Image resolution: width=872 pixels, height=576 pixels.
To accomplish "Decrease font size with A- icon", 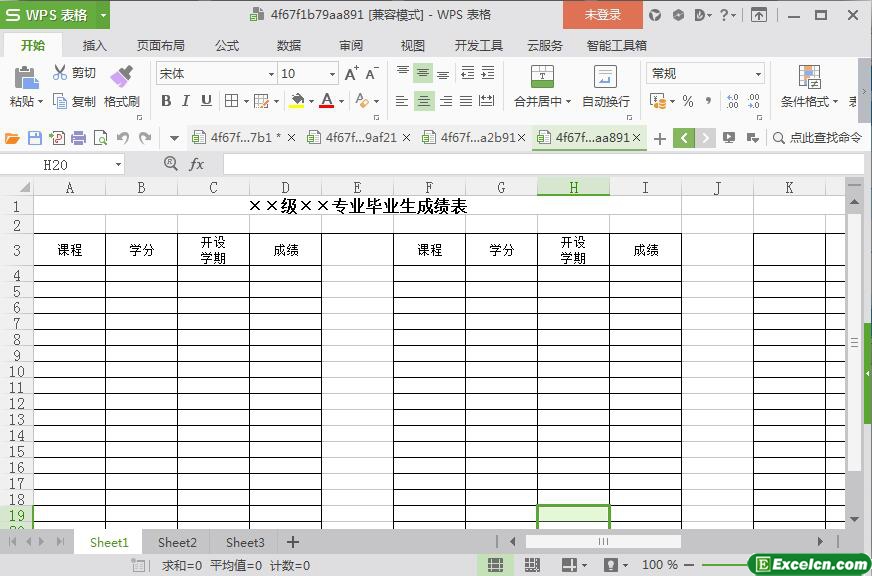I will point(371,73).
